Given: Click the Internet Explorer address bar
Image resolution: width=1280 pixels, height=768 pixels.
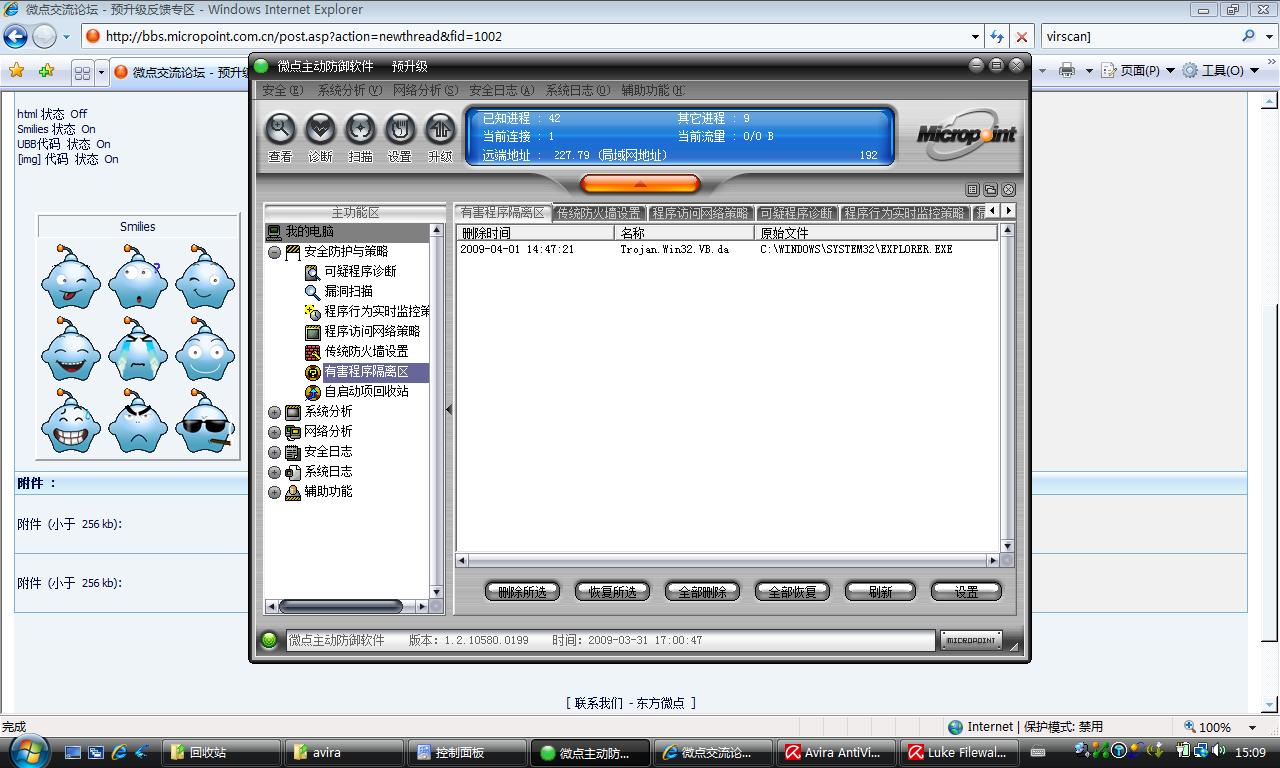Looking at the screenshot, I should pyautogui.click(x=530, y=36).
